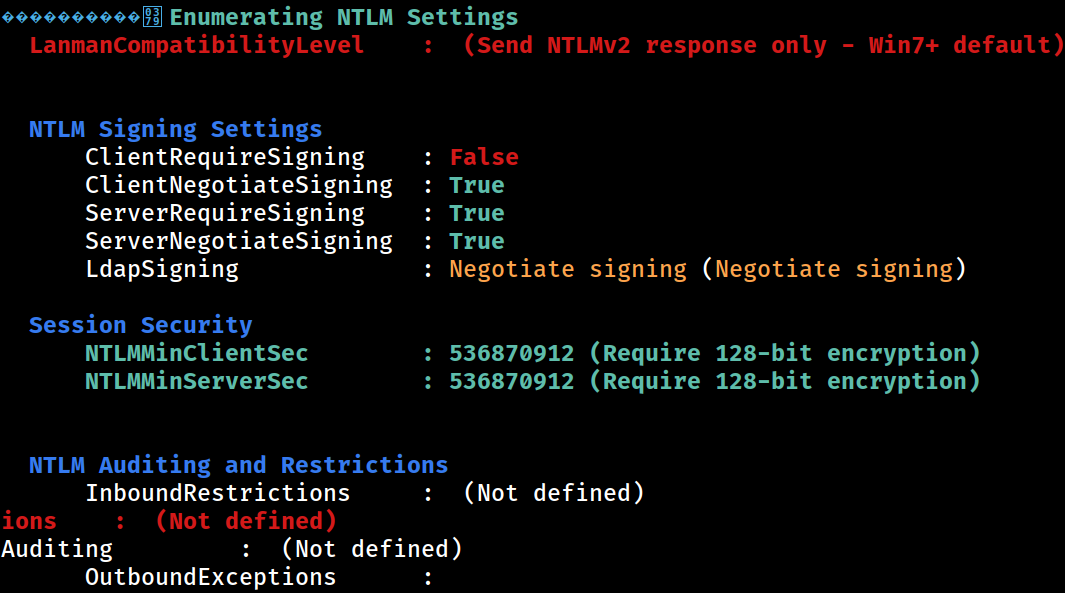Click the NTLM Signing Settings header
The height and width of the screenshot is (593, 1065).
click(x=175, y=129)
